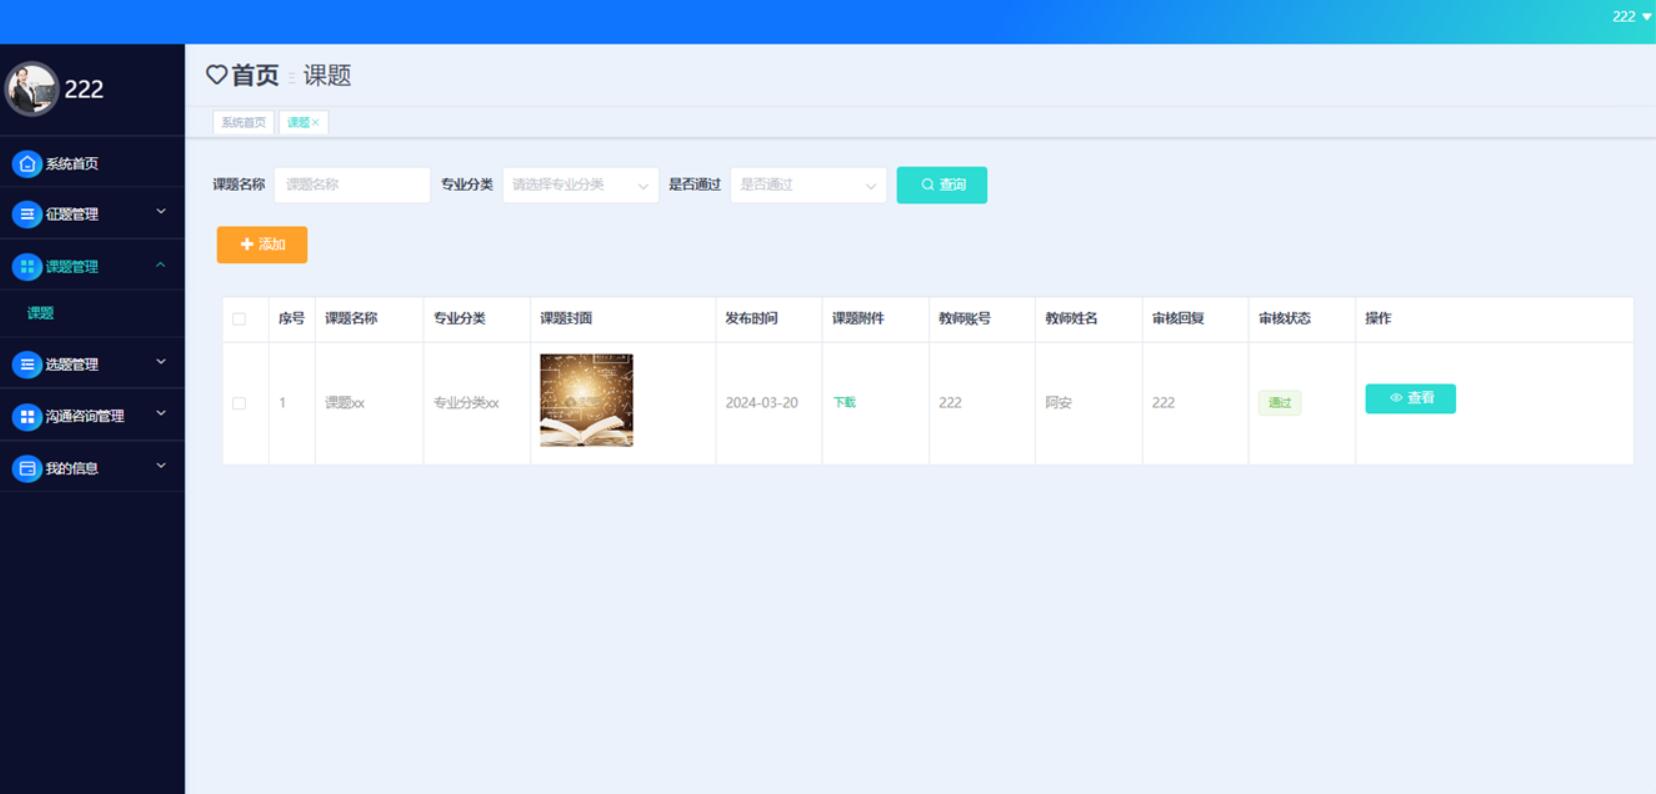Screen dimensions: 1656x794
Task: Open the 222 user dropdown at top right
Action: click(1631, 17)
